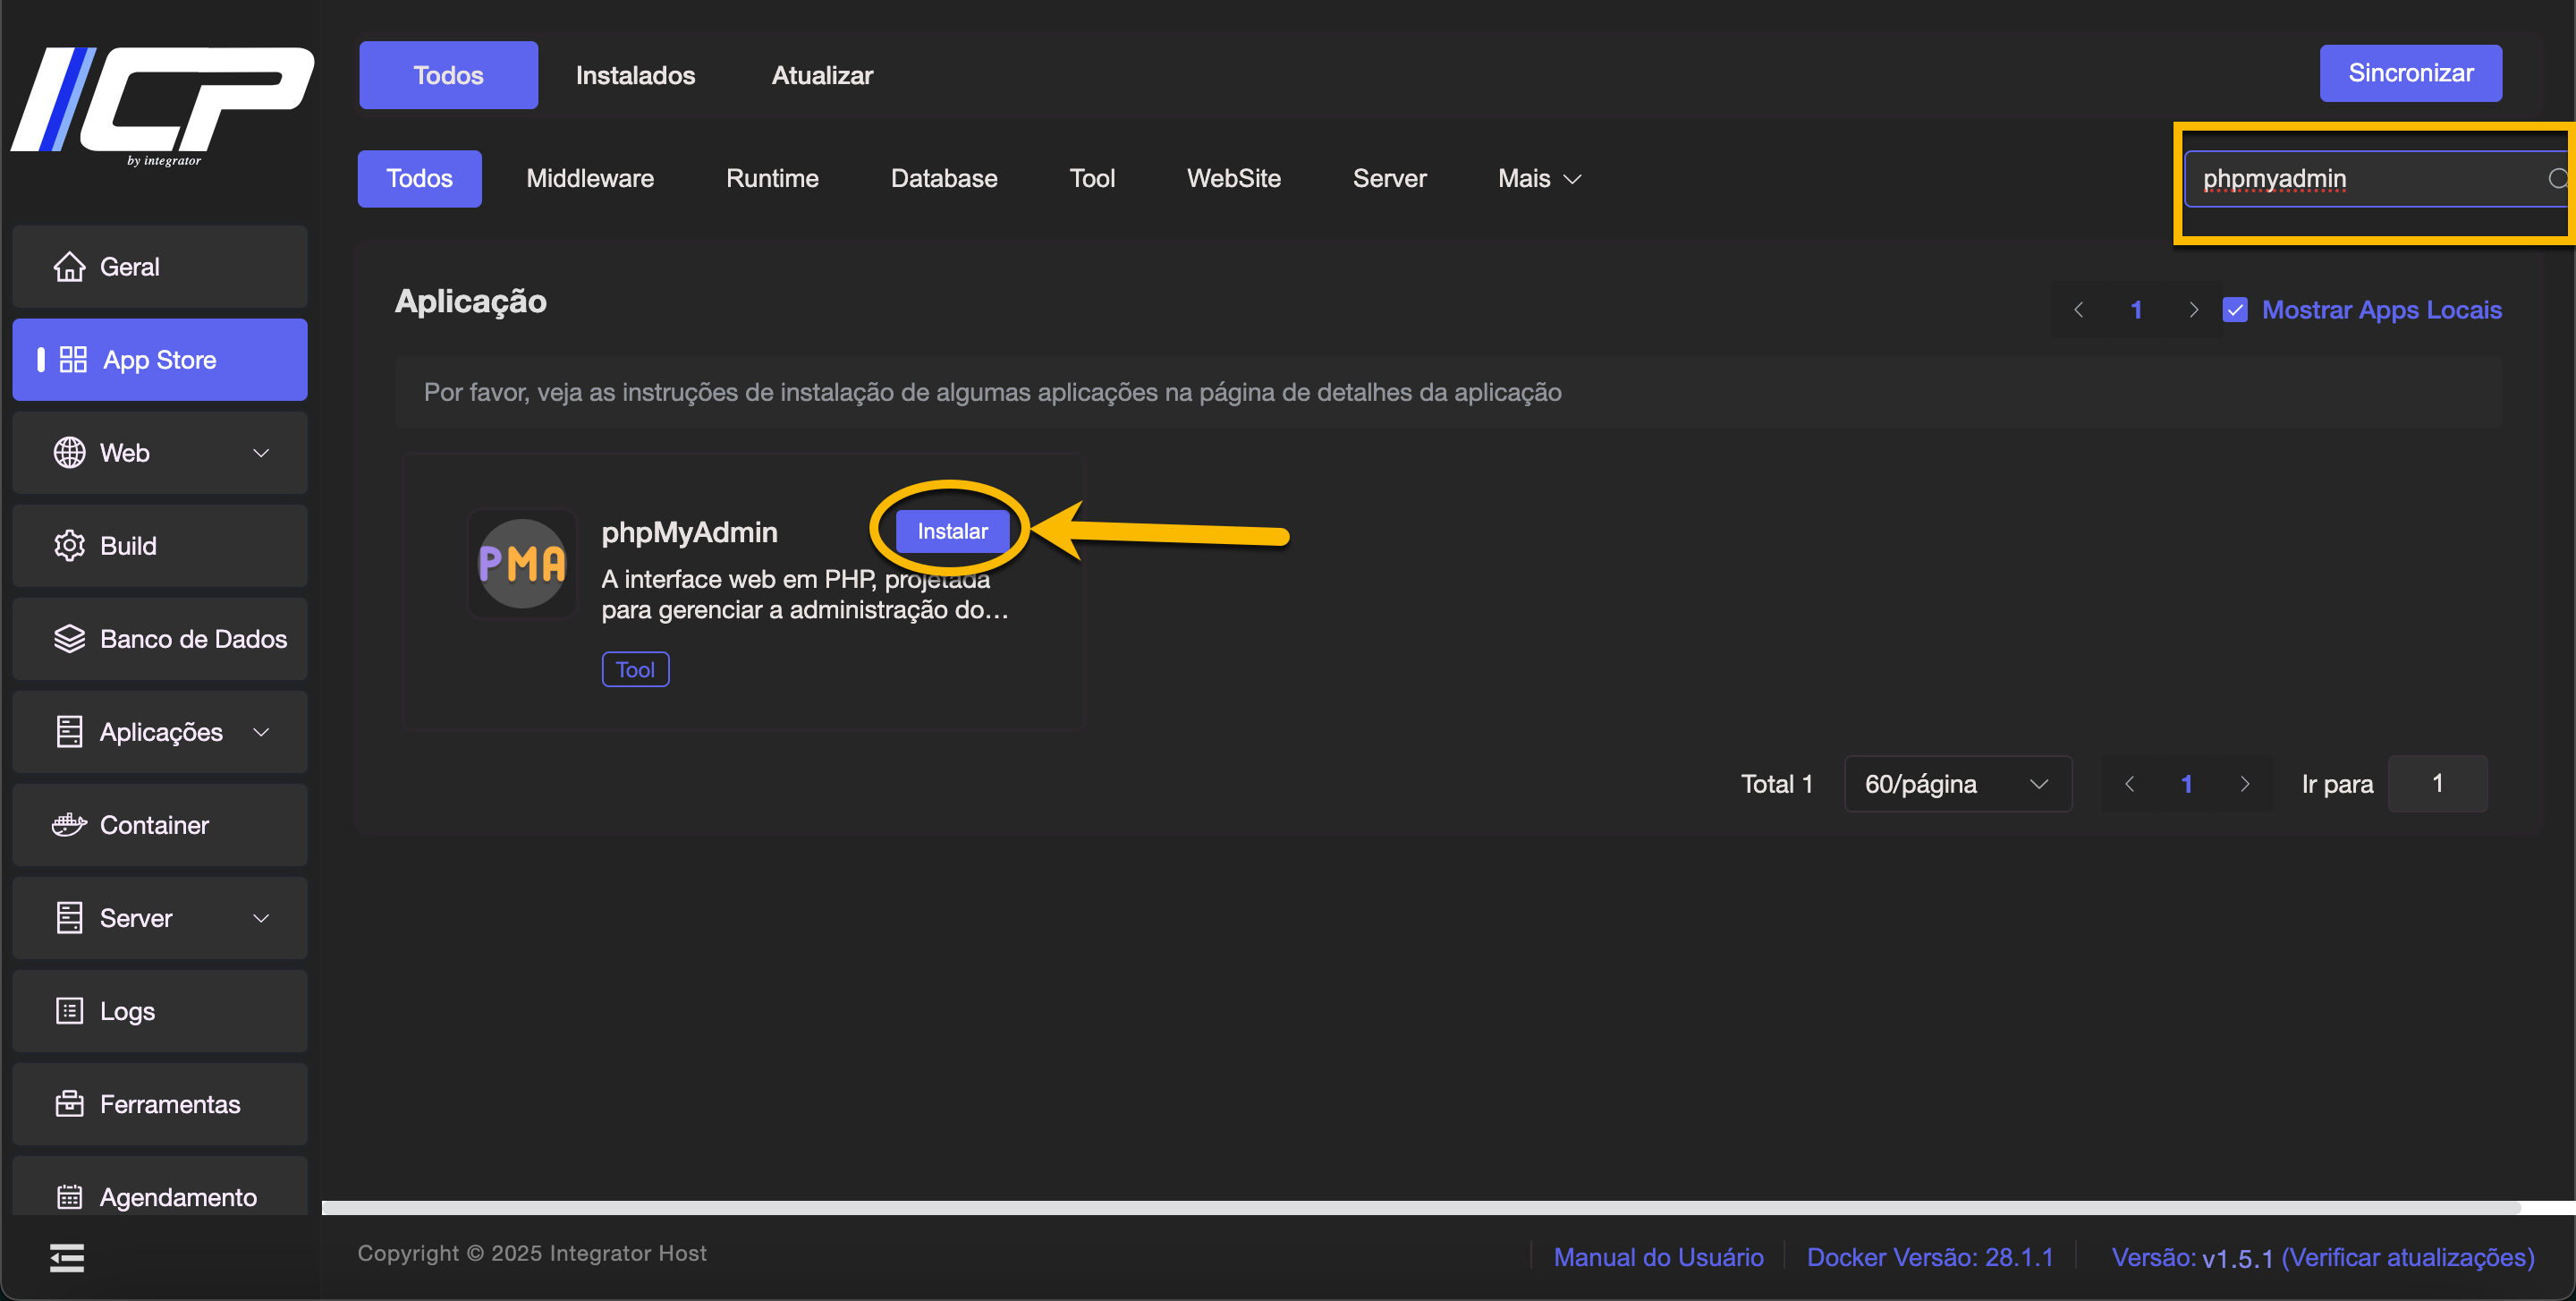Open Agendamento calendar icon
Image resolution: width=2576 pixels, height=1301 pixels.
point(69,1196)
